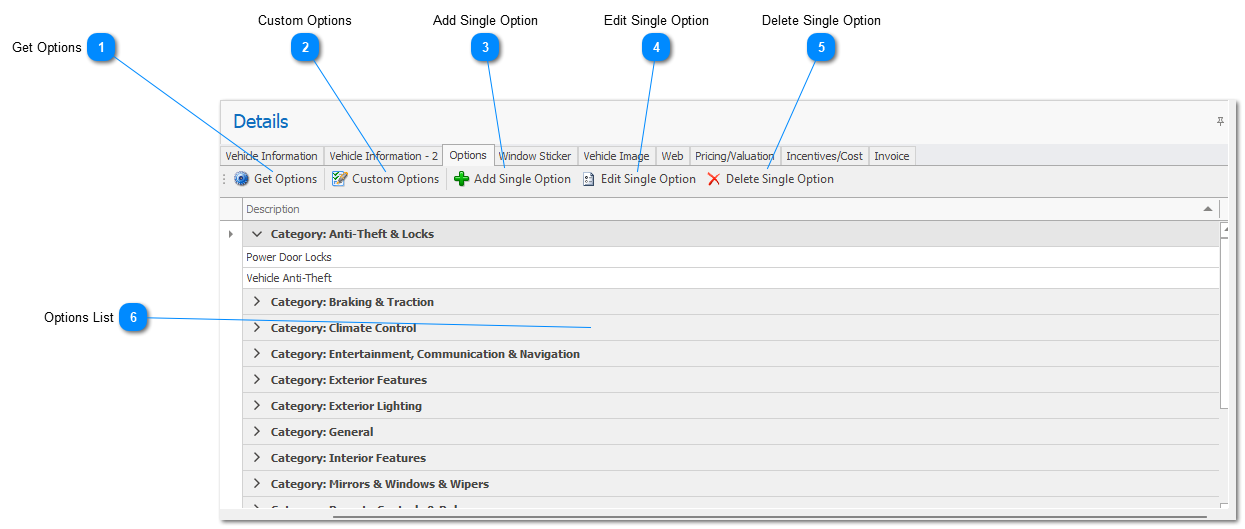Click the red X Delete Single Option icon
Viewport: 1245px width, 529px height.
click(x=714, y=179)
